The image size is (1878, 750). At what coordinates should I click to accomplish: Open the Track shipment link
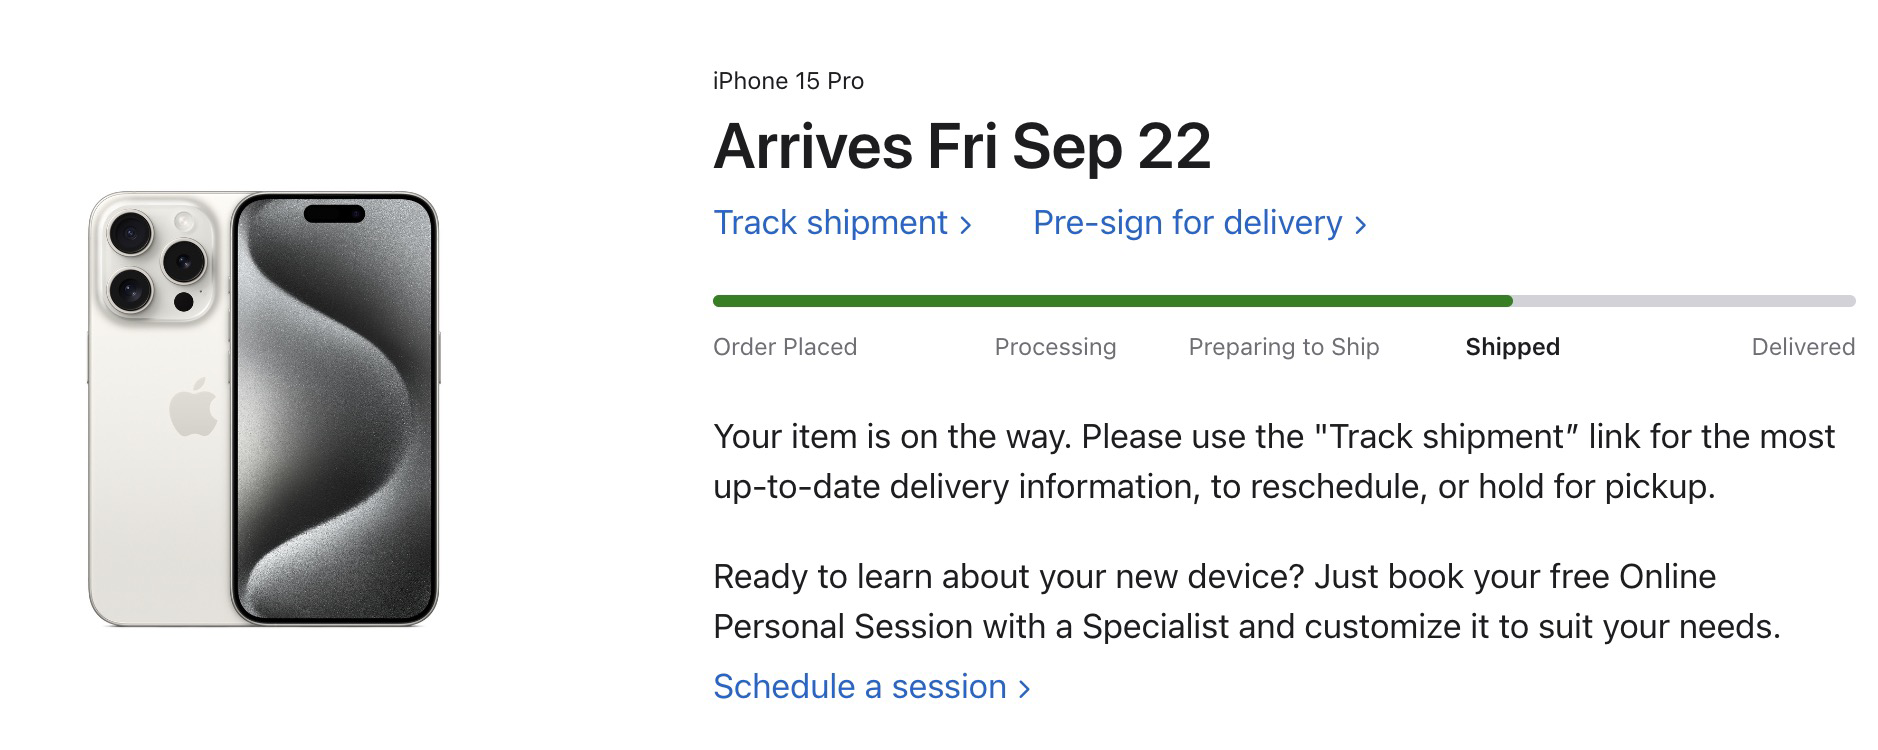tap(842, 223)
